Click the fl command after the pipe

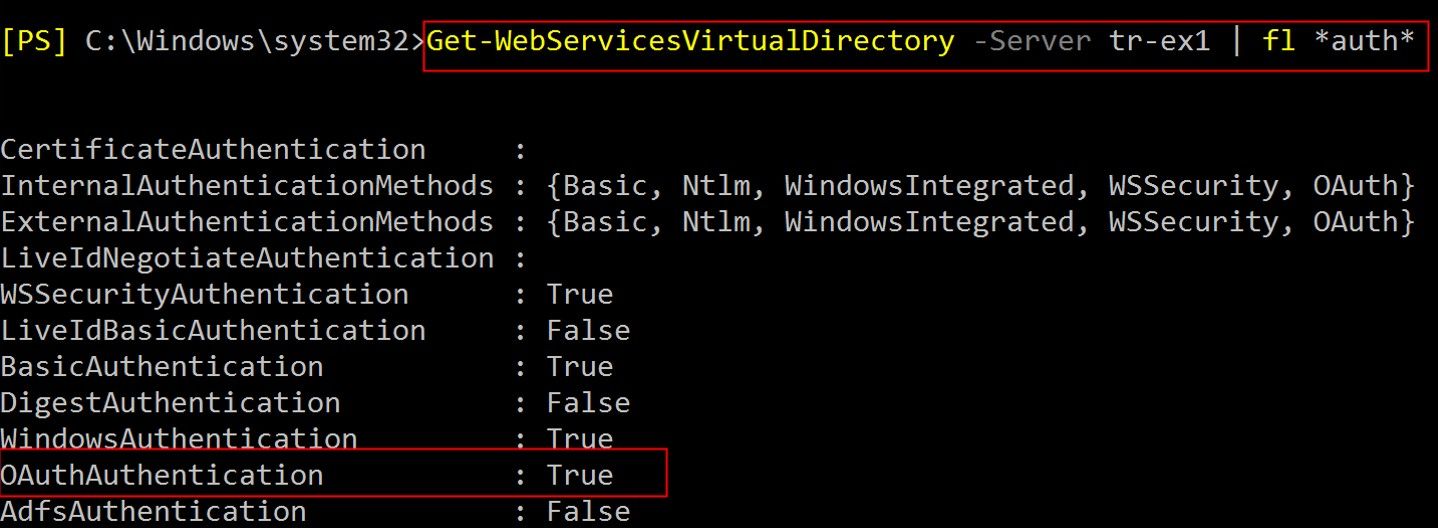1280,42
